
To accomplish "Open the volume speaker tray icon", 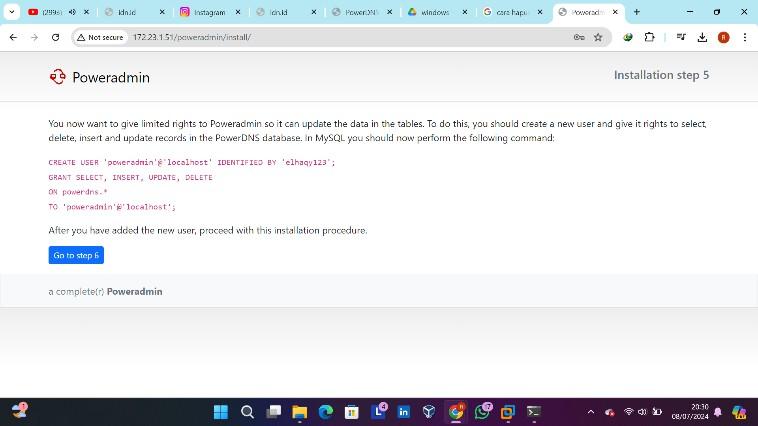I will [x=642, y=411].
